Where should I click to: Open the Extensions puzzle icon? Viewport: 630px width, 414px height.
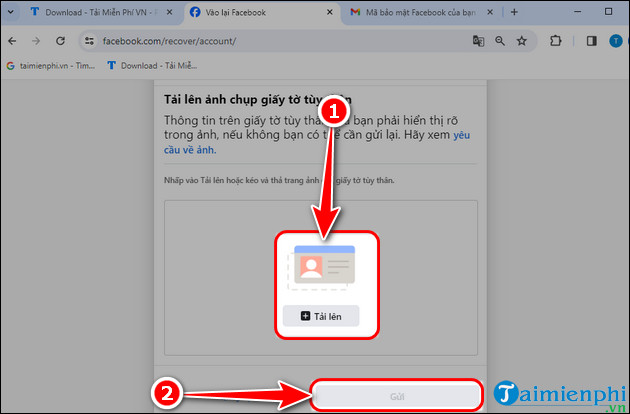coord(555,41)
